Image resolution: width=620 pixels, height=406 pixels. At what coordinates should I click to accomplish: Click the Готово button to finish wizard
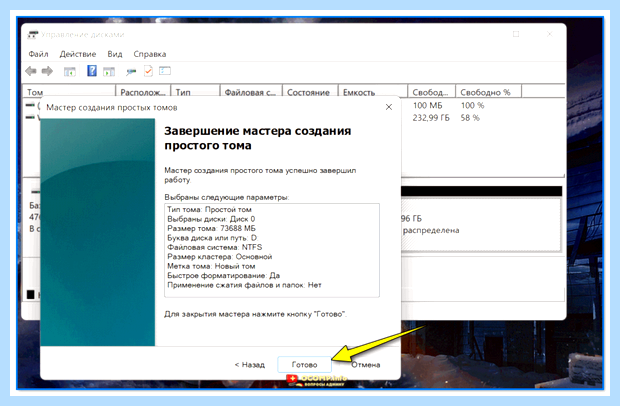click(304, 364)
